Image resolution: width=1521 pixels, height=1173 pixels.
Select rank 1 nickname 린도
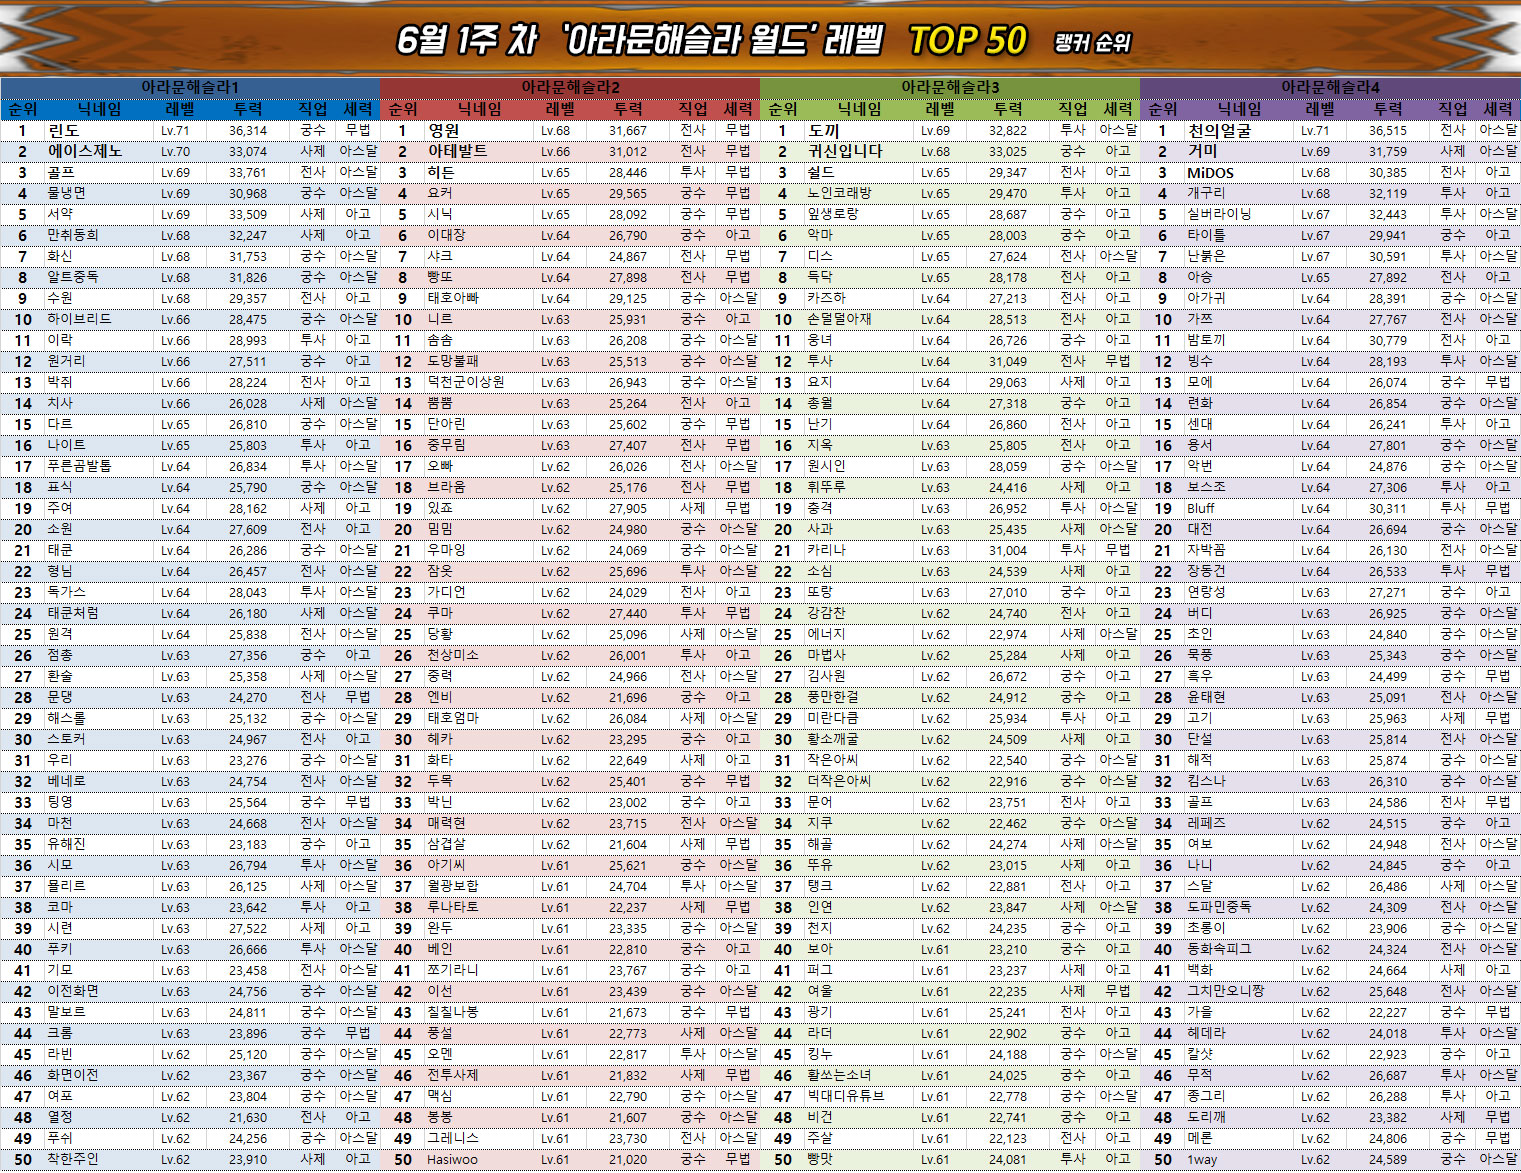pos(64,131)
